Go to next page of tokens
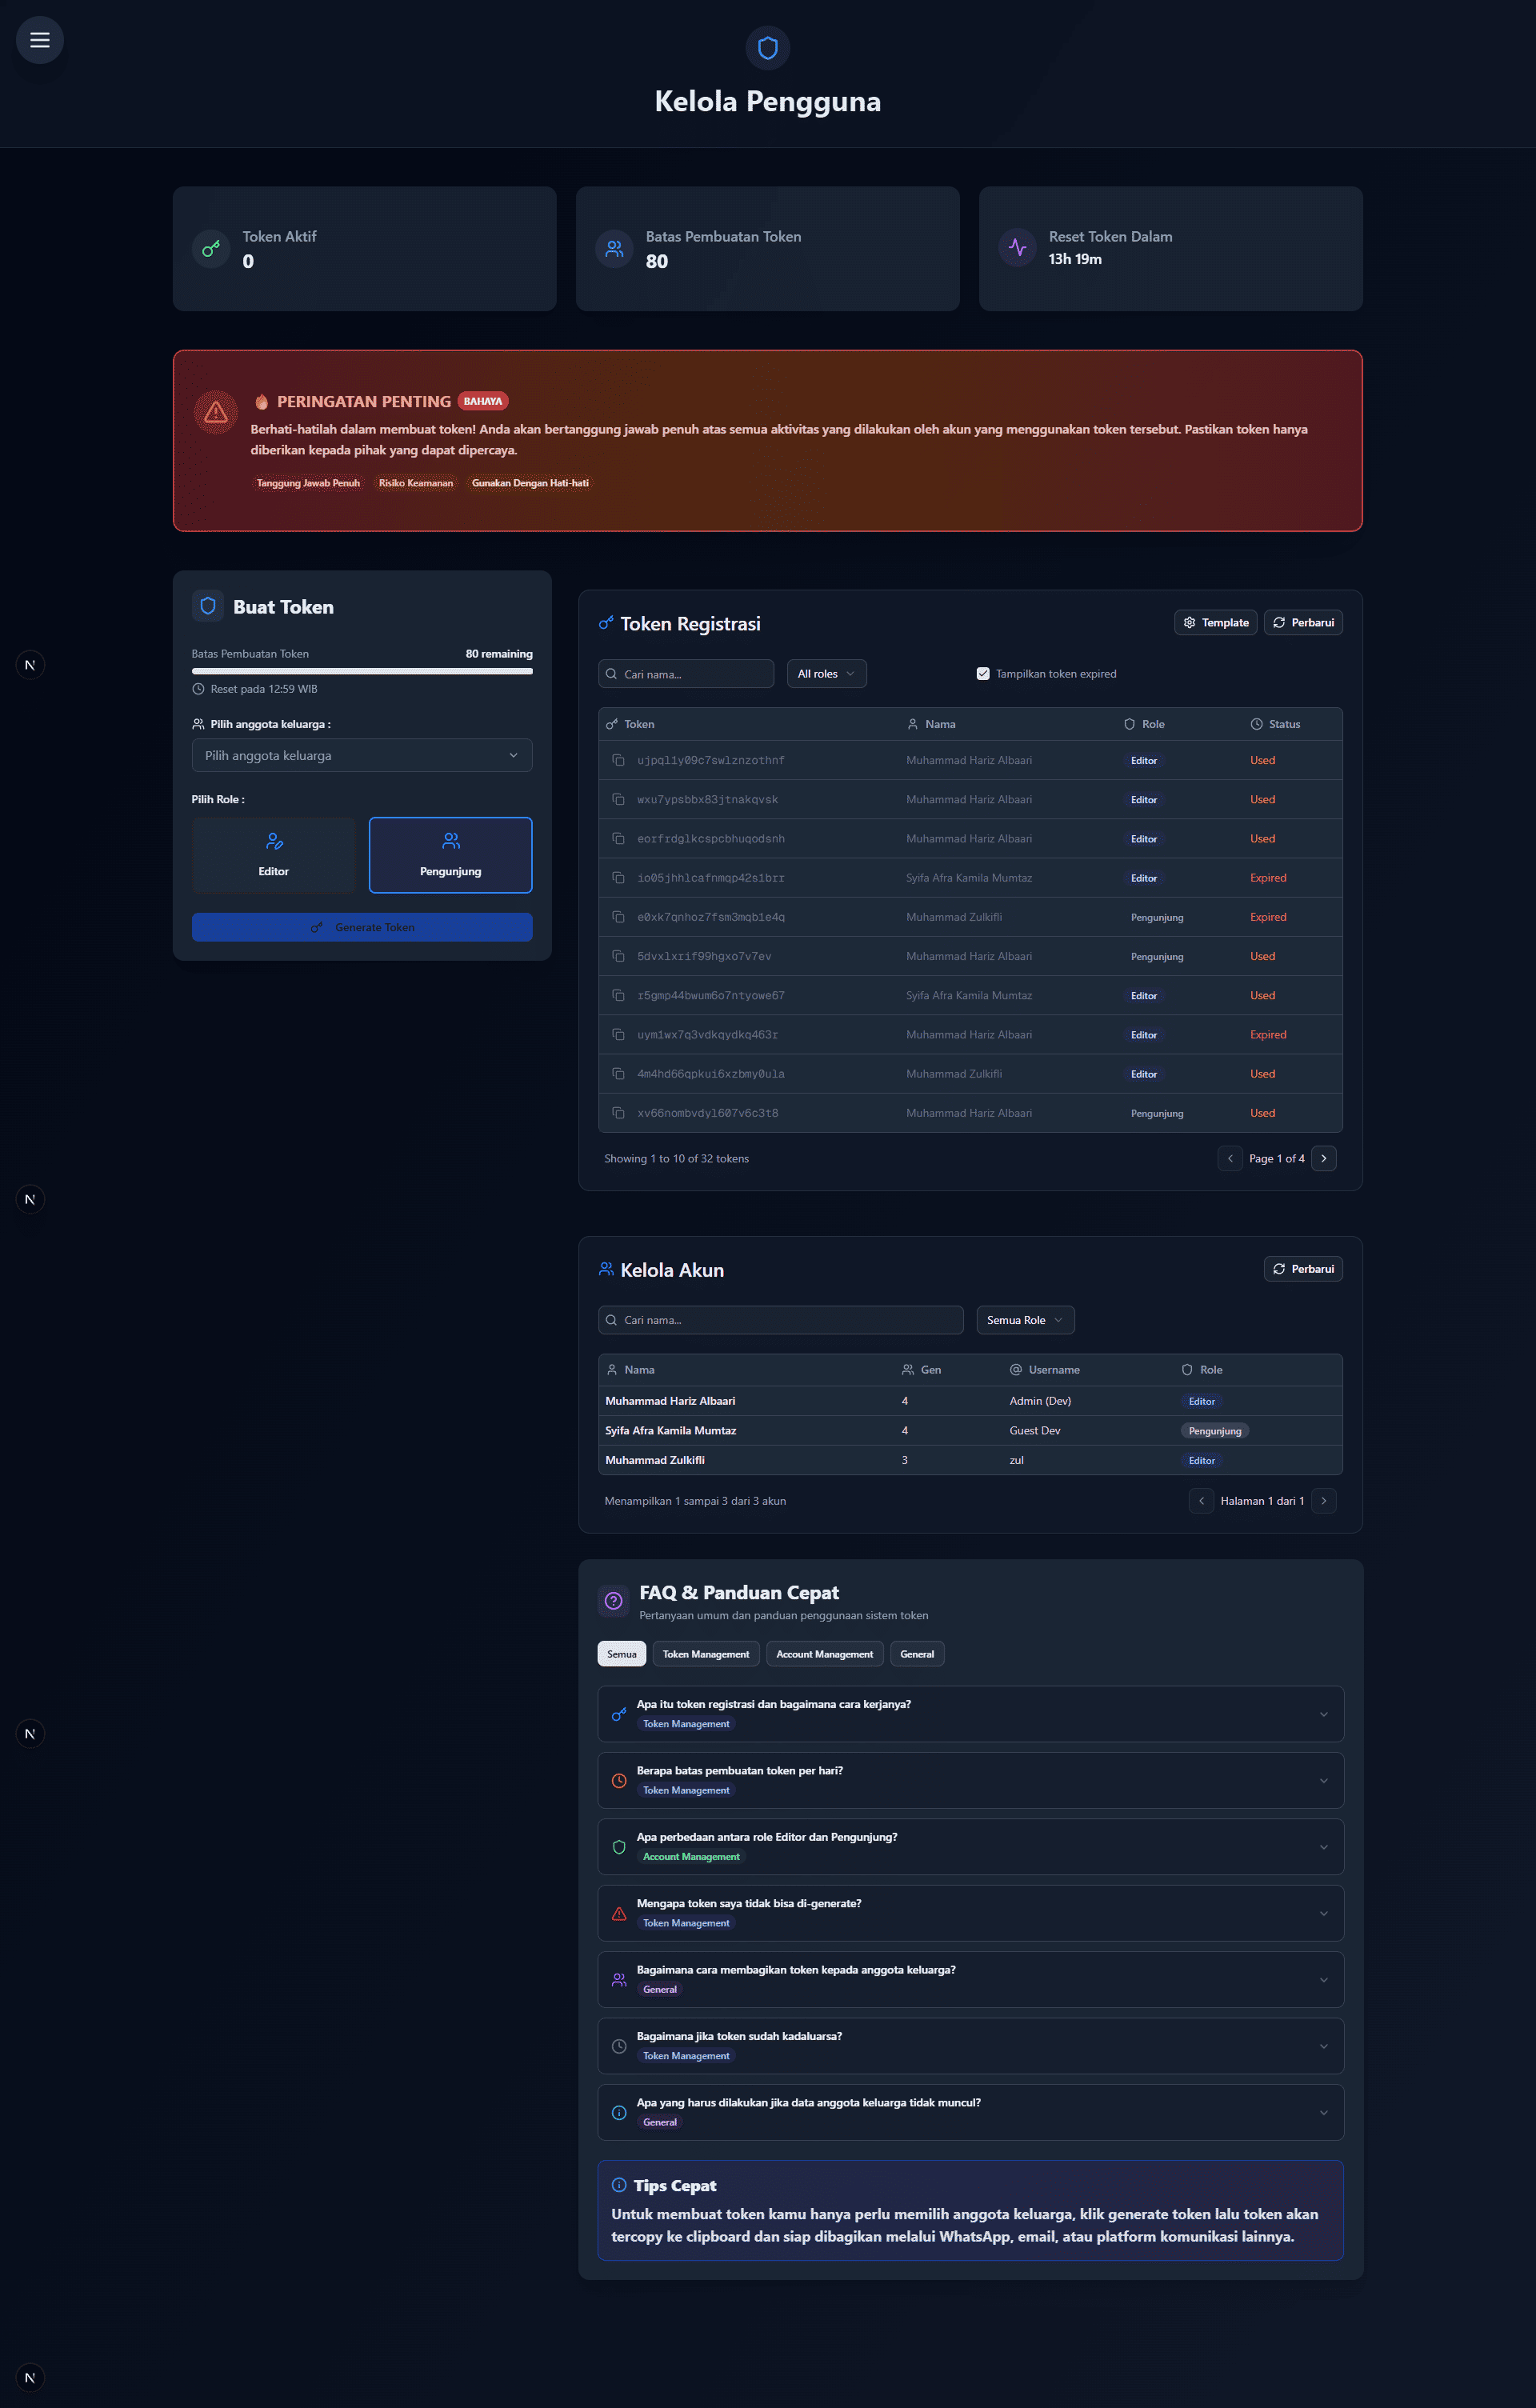 (1323, 1158)
